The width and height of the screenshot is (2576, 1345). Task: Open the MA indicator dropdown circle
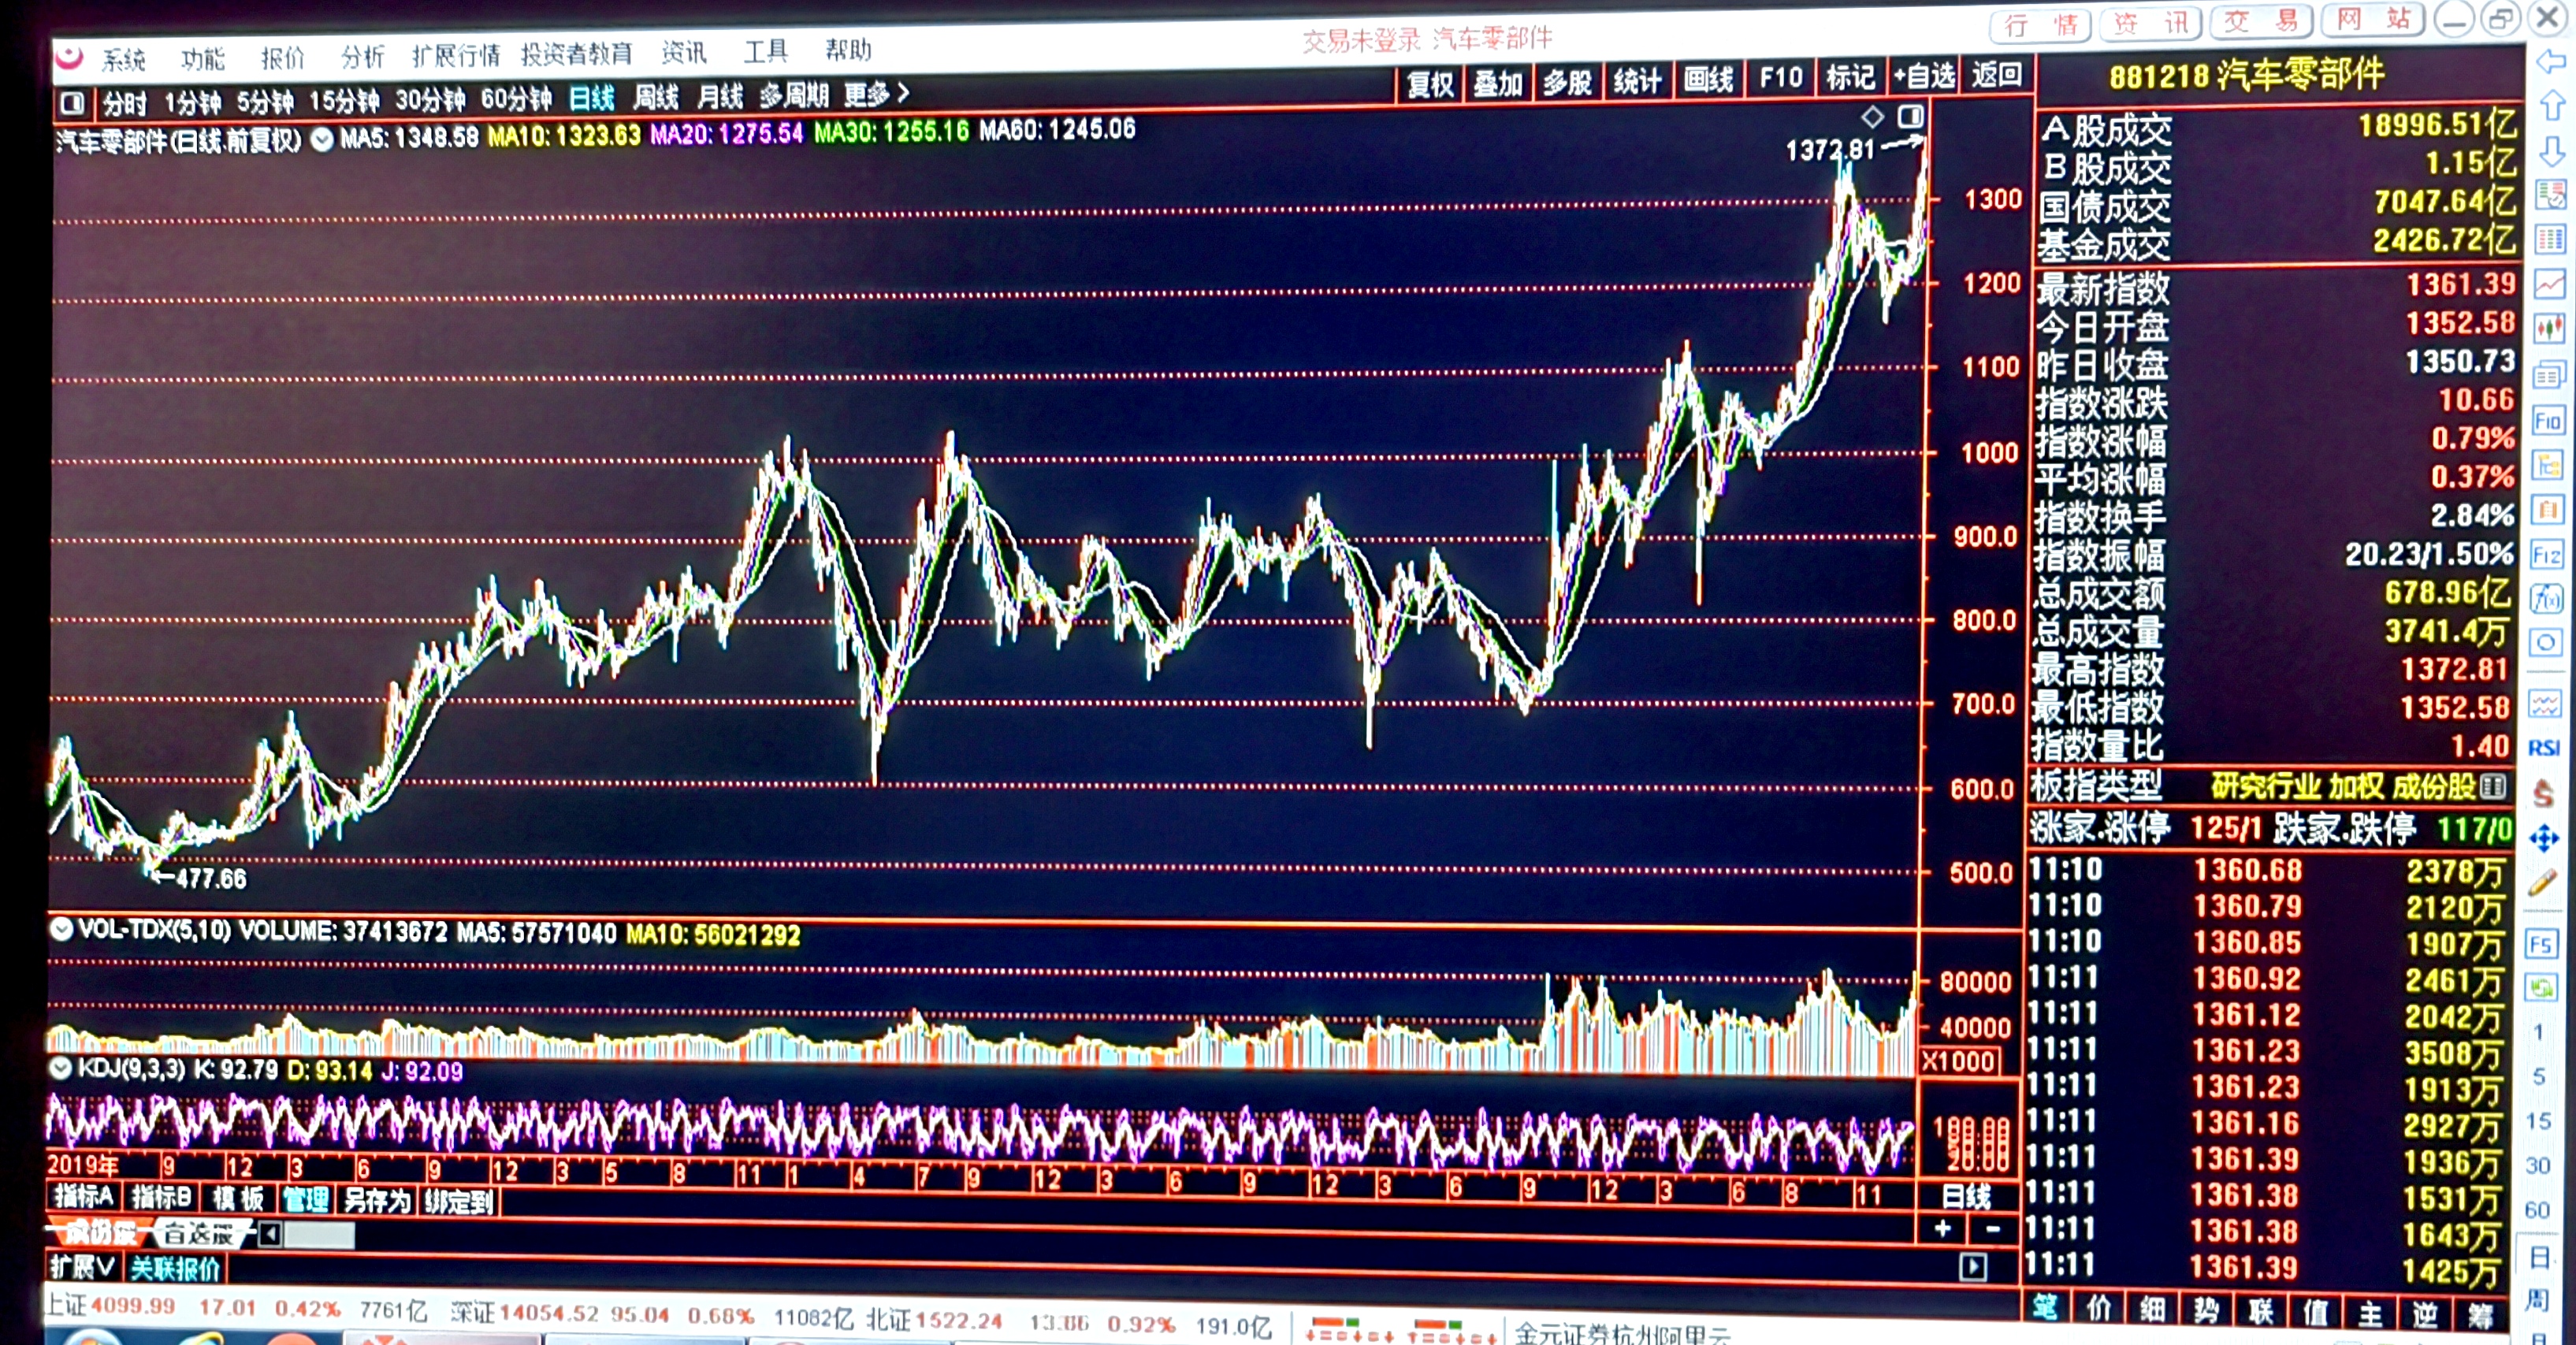322,140
